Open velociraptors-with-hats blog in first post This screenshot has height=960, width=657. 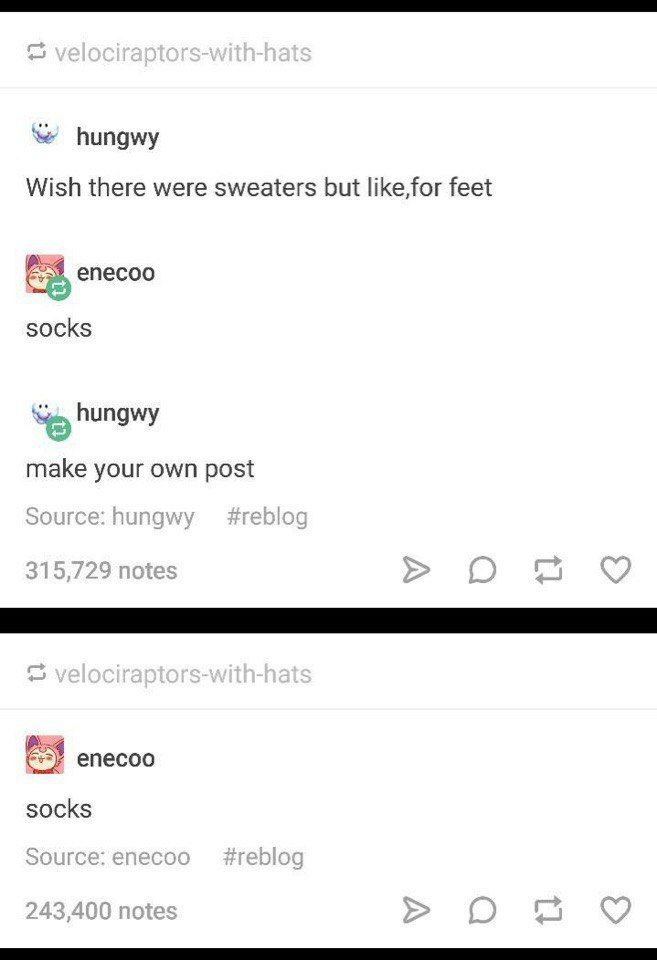[x=183, y=53]
